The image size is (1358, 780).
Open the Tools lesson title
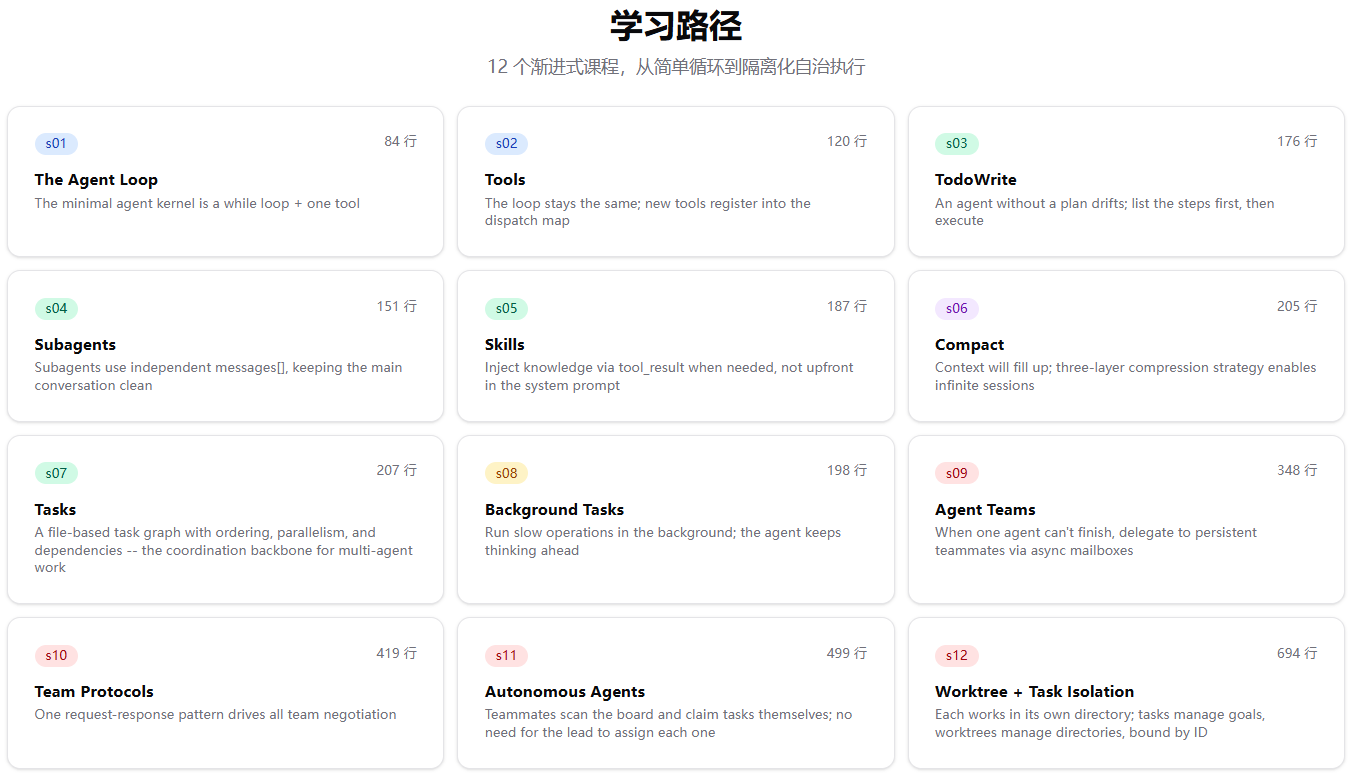pyautogui.click(x=505, y=180)
